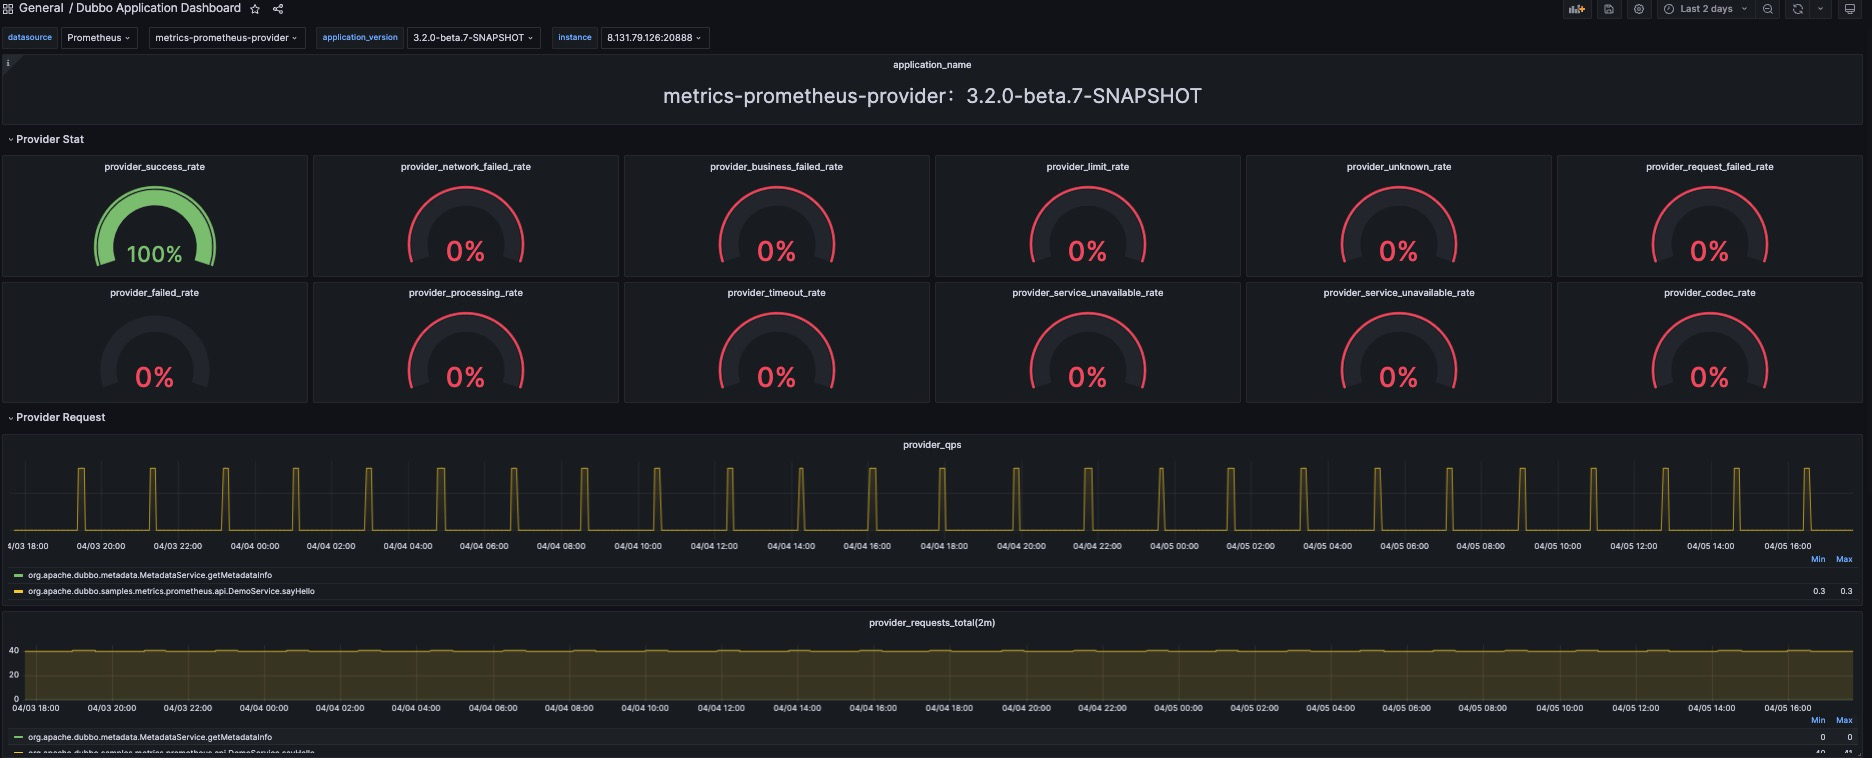Collapse the Provider Stat row
Image resolution: width=1872 pixels, height=758 pixels.
pos(49,139)
